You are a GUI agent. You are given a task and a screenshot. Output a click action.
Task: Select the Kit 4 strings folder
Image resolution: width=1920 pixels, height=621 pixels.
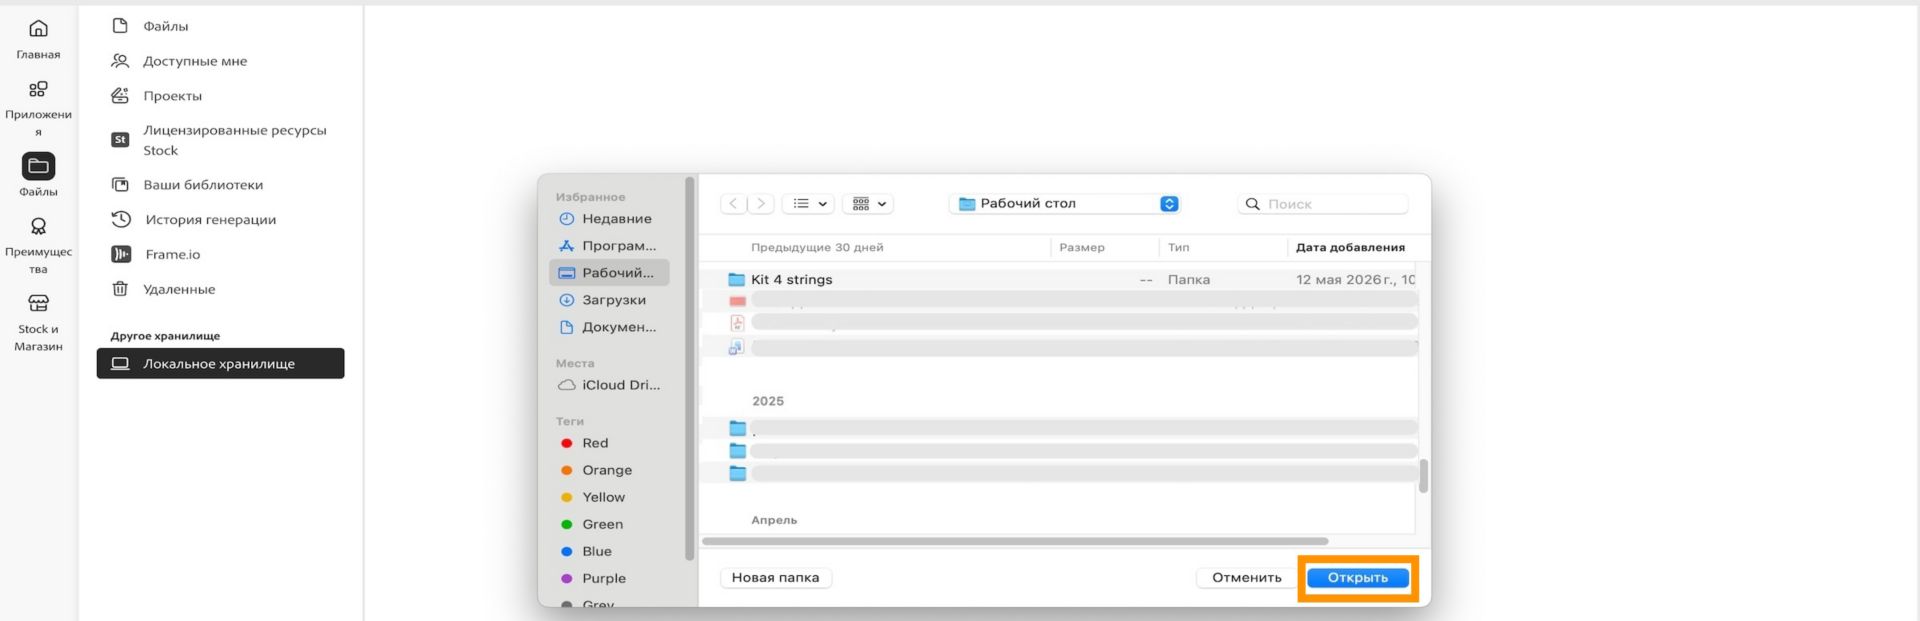(x=1058, y=280)
